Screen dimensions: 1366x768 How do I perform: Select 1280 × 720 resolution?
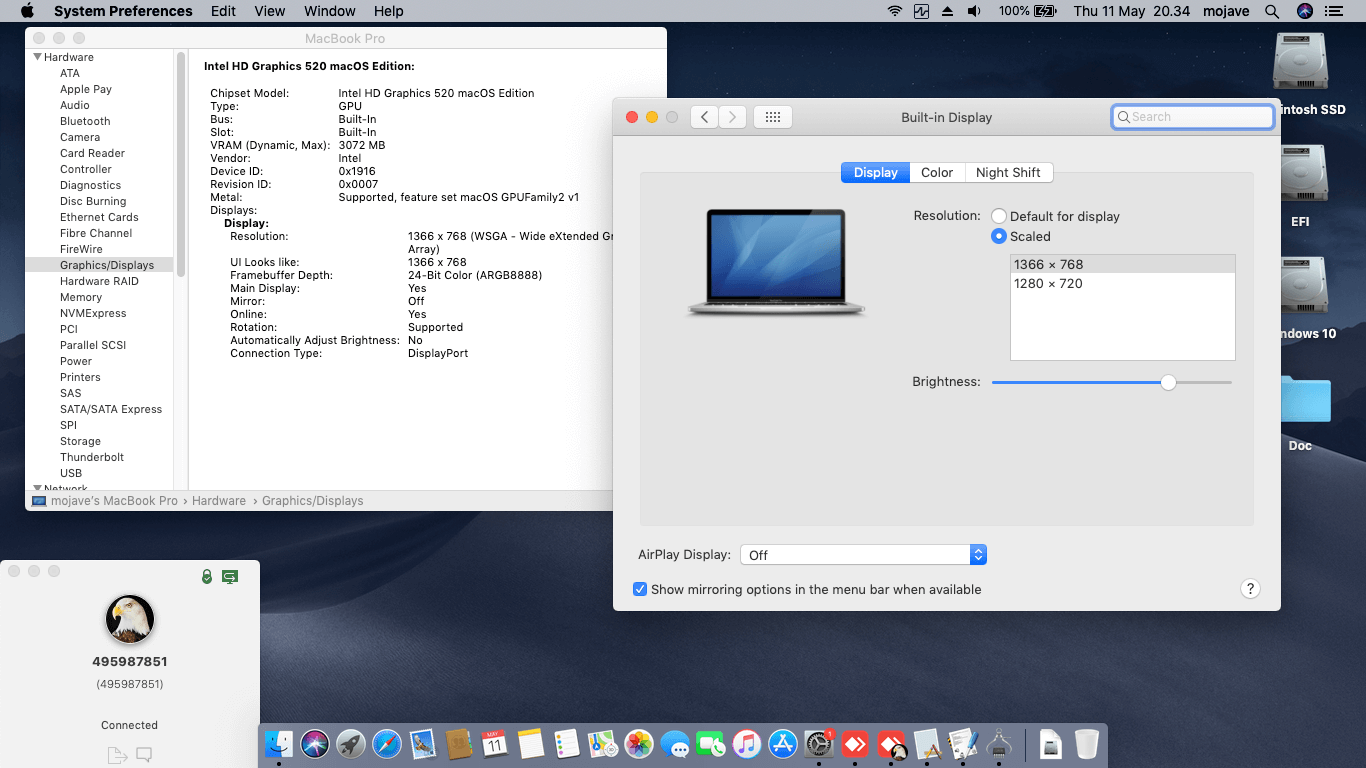pyautogui.click(x=1123, y=283)
